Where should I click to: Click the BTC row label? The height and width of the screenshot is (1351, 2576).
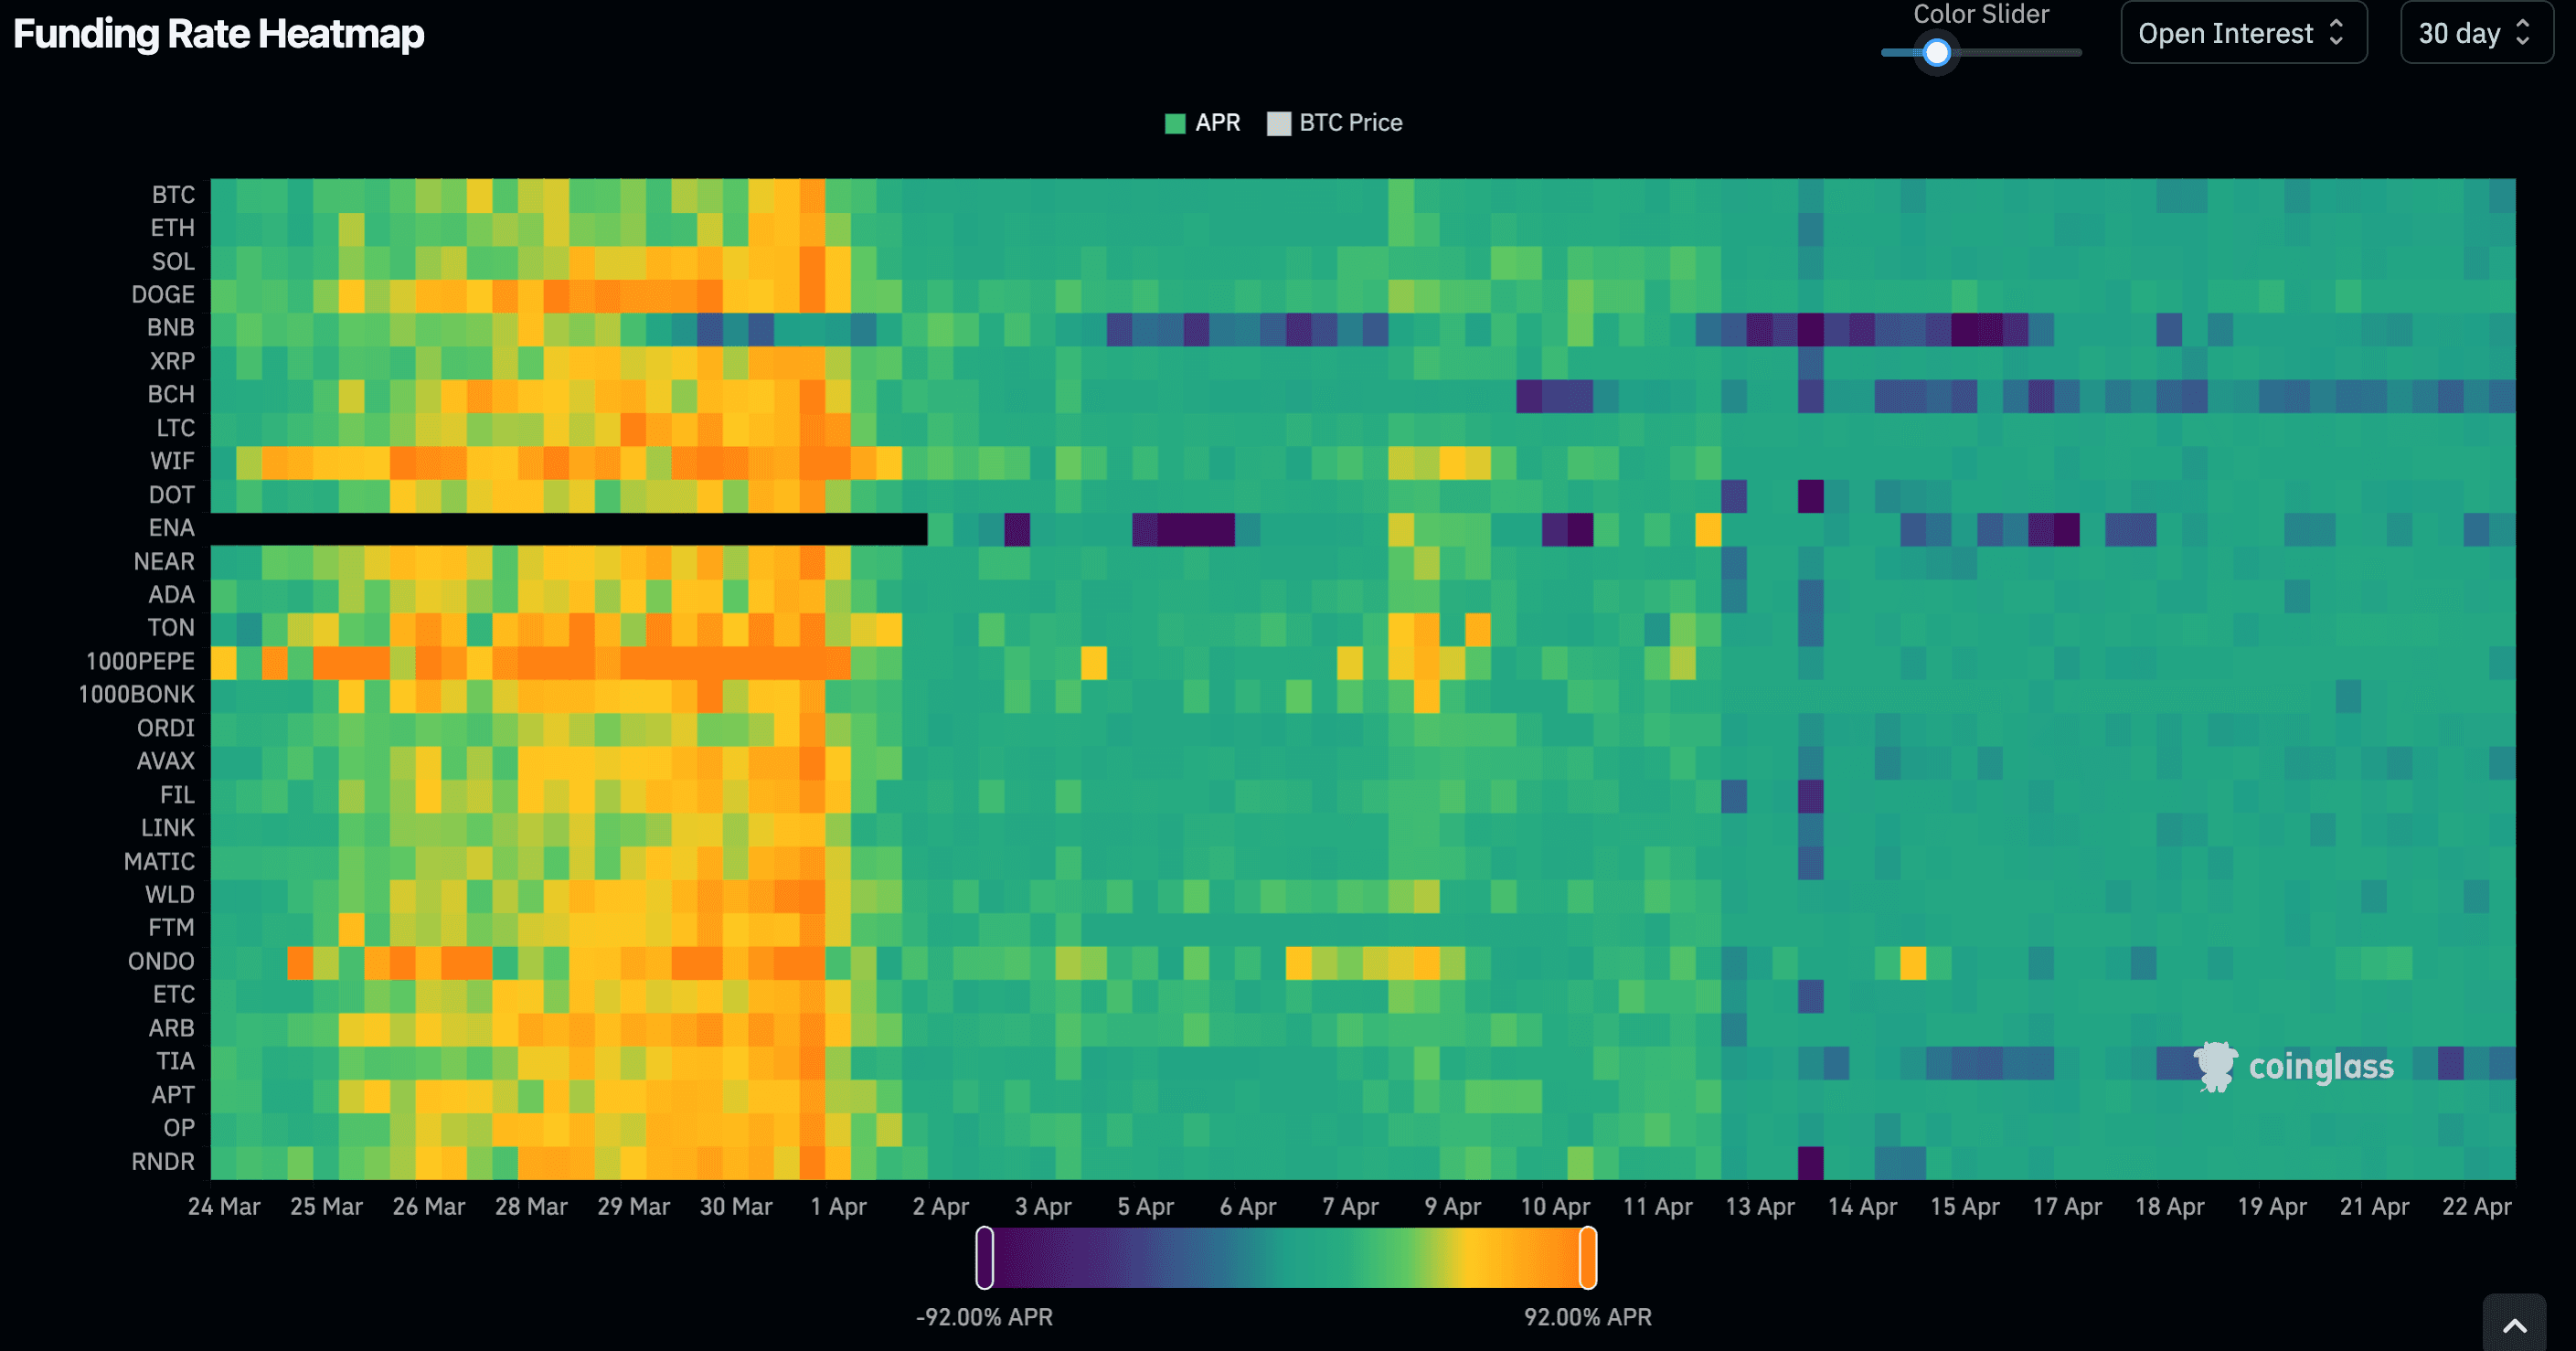(173, 194)
